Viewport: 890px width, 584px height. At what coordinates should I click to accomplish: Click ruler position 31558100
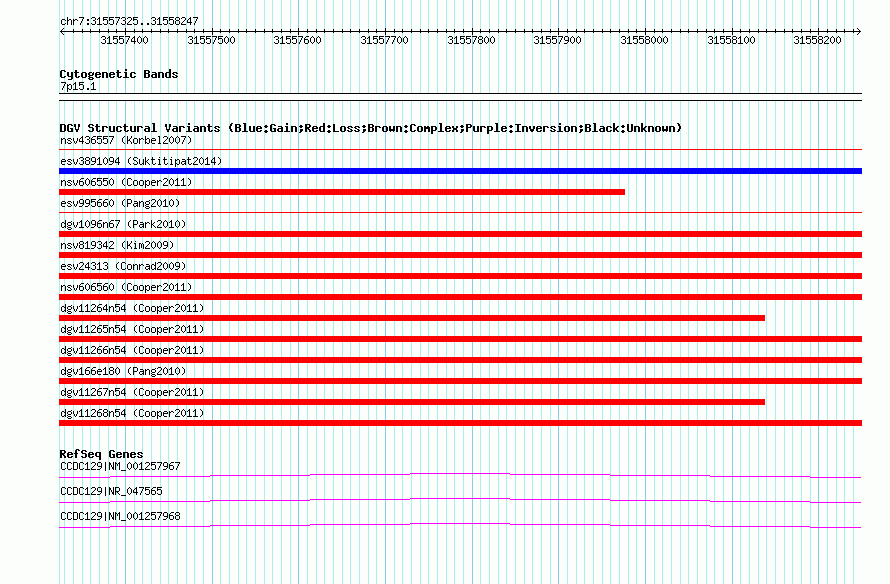pyautogui.click(x=731, y=40)
